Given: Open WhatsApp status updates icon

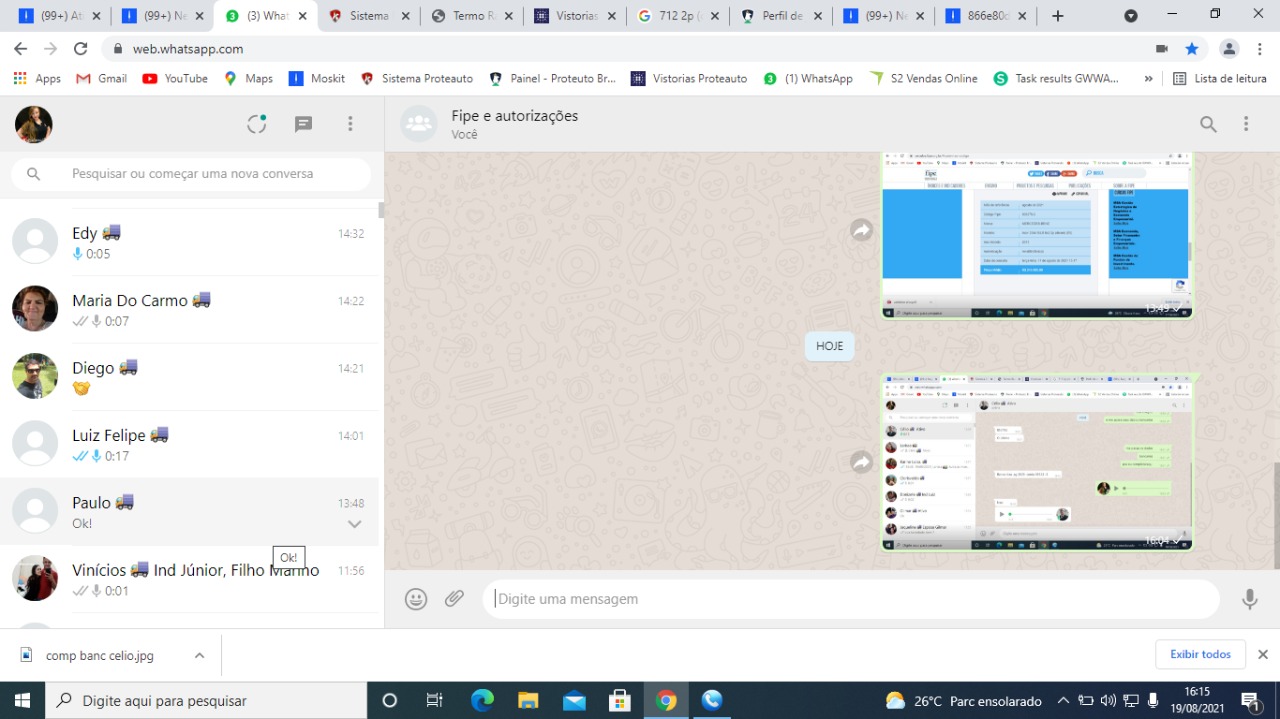Looking at the screenshot, I should click(x=257, y=124).
